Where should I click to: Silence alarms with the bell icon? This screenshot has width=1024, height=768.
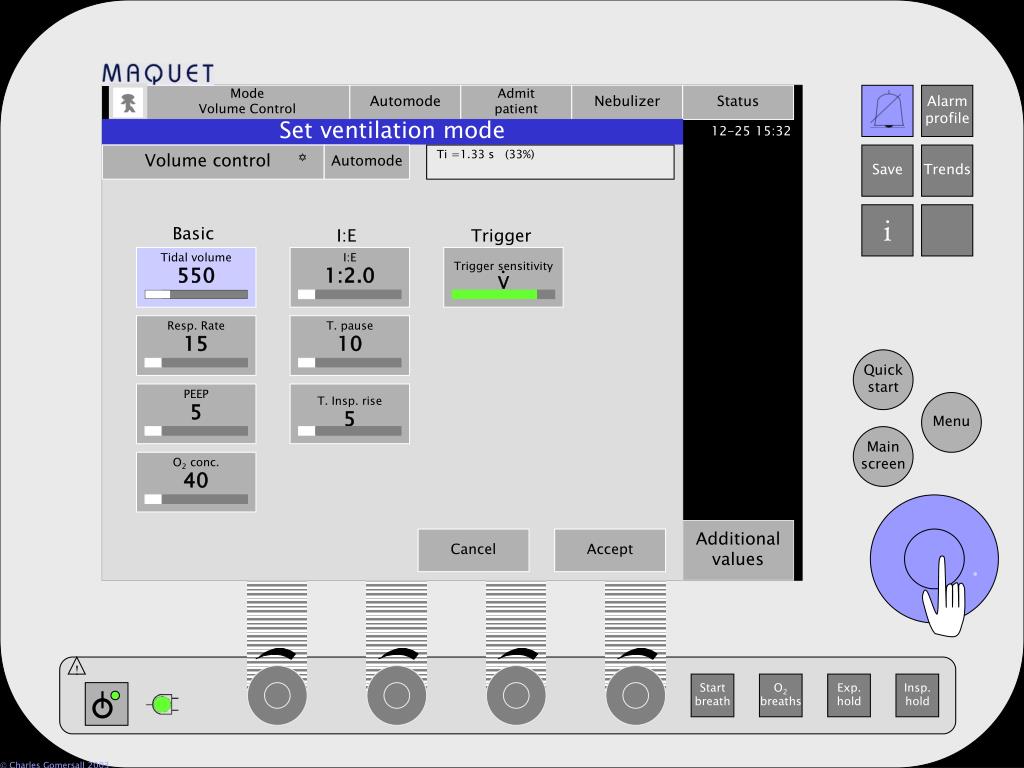pyautogui.click(x=887, y=110)
